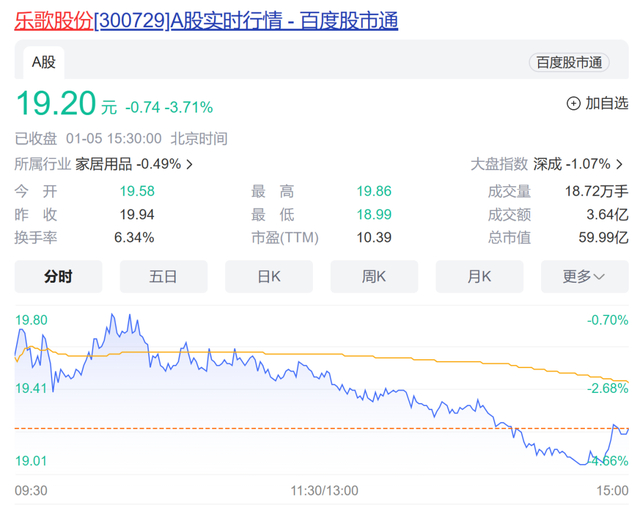Click the 总市值 value 59.99亿
Image resolution: width=640 pixels, height=505 pixels.
603,237
